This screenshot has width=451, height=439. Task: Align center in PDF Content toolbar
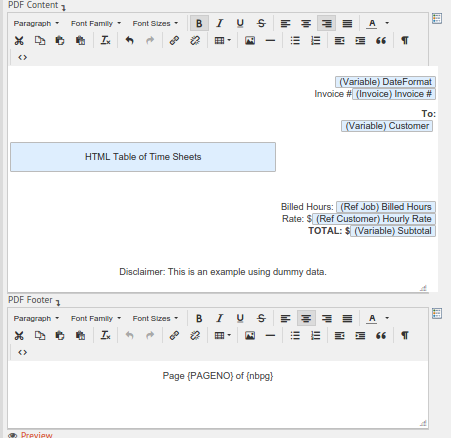306,23
